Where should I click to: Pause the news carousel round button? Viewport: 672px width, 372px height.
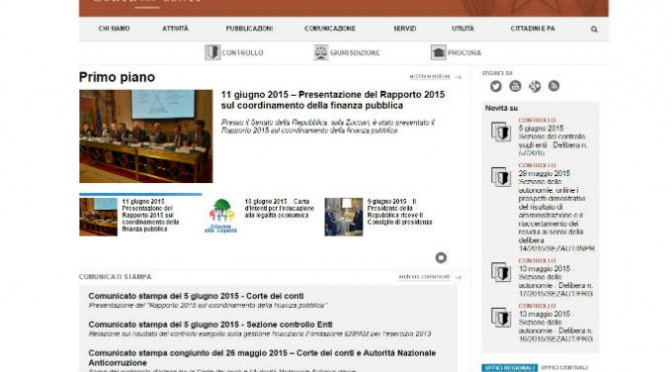click(x=441, y=258)
